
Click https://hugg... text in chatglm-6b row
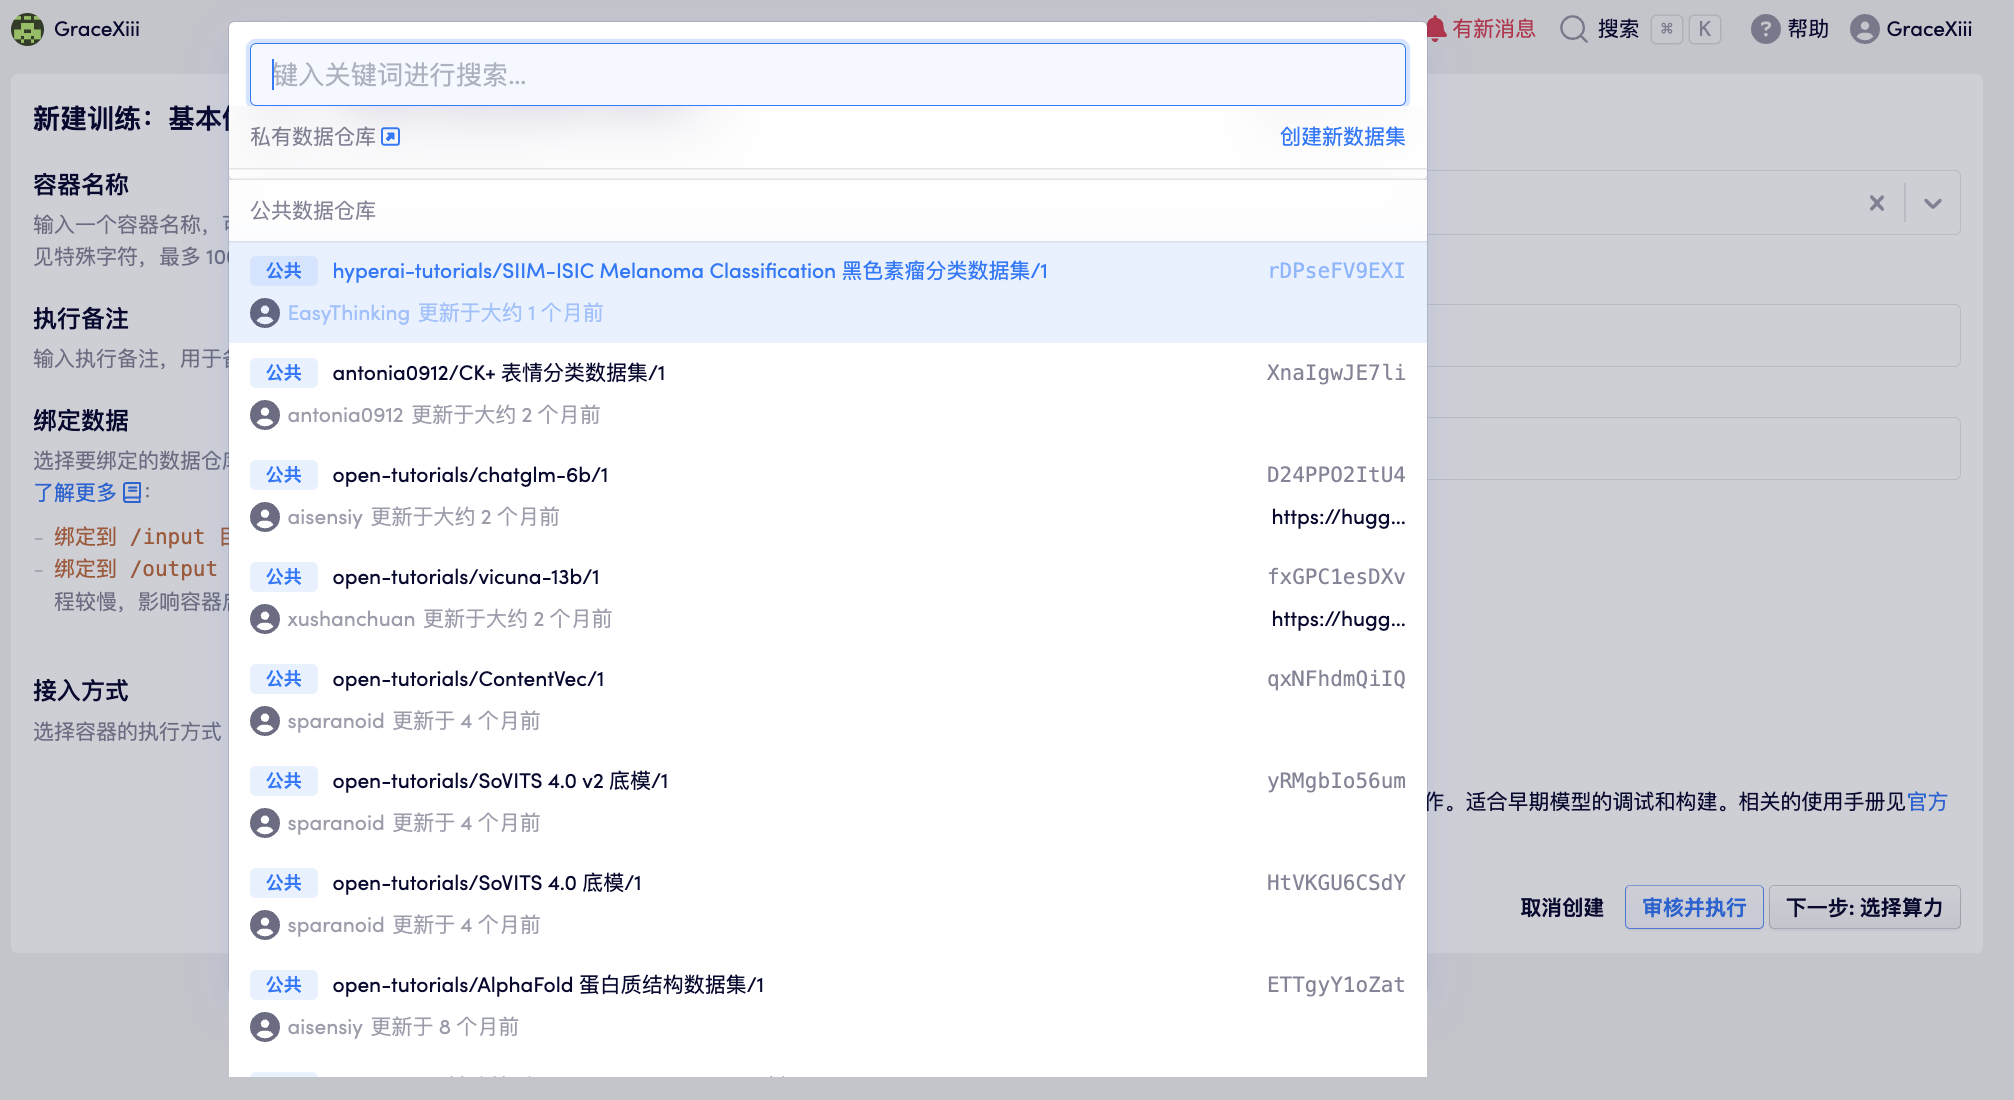pyautogui.click(x=1338, y=517)
